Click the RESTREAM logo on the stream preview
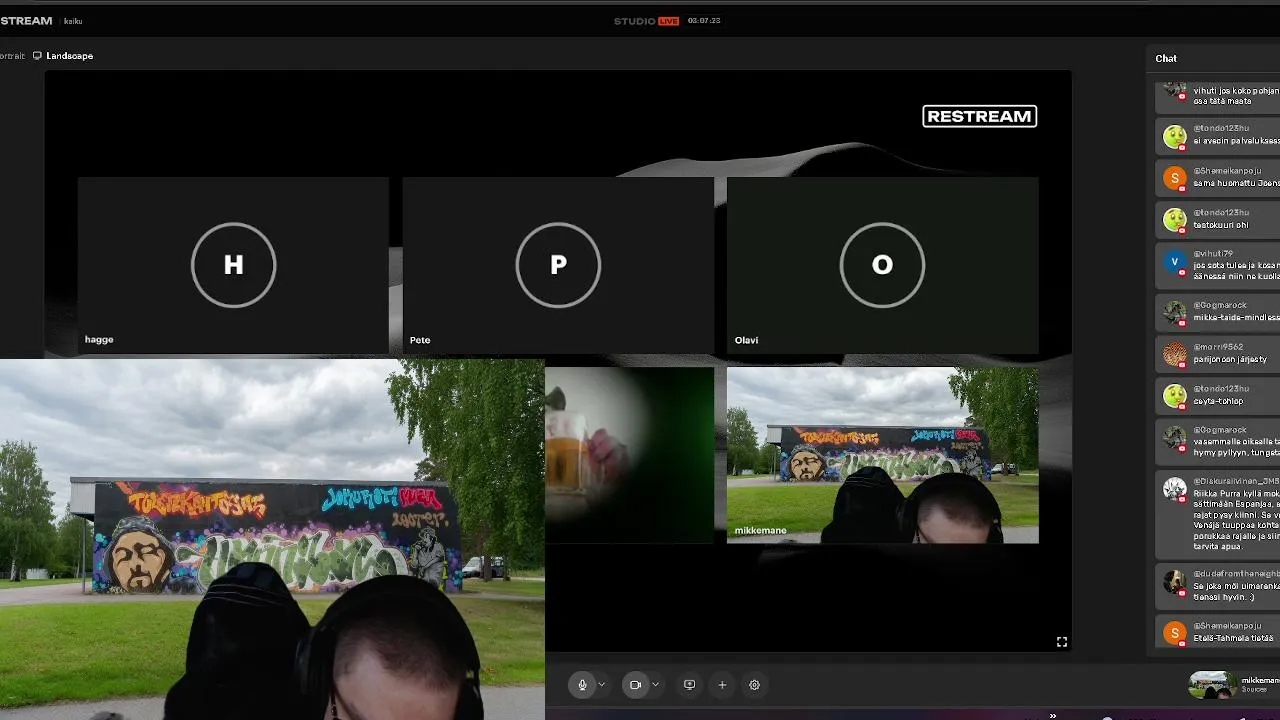The height and width of the screenshot is (720, 1280). coord(979,116)
